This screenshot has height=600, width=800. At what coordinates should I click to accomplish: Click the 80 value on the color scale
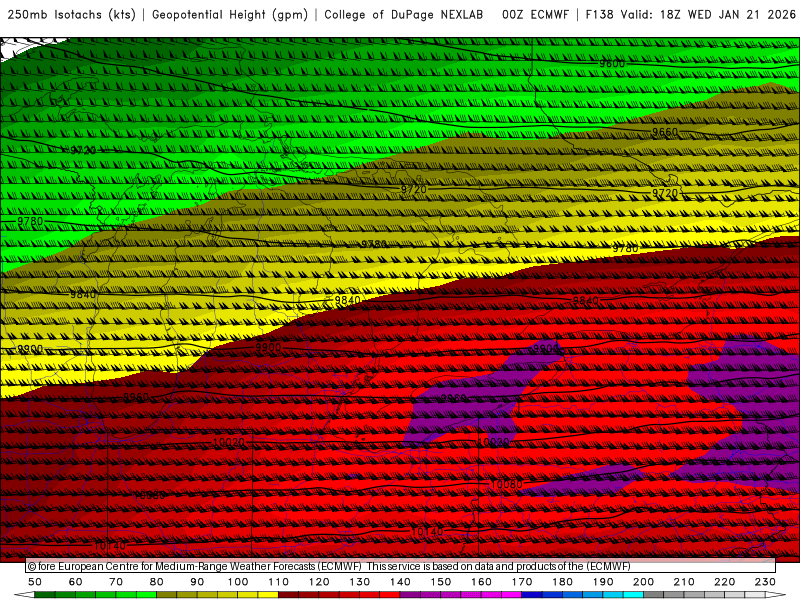pos(157,582)
